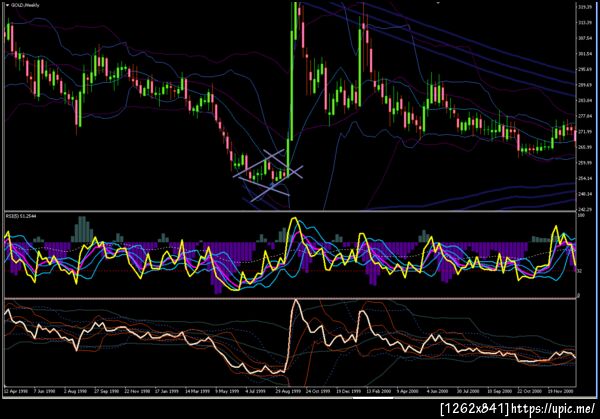
Task: Click date label 9 May 1999
Action: click(x=227, y=391)
